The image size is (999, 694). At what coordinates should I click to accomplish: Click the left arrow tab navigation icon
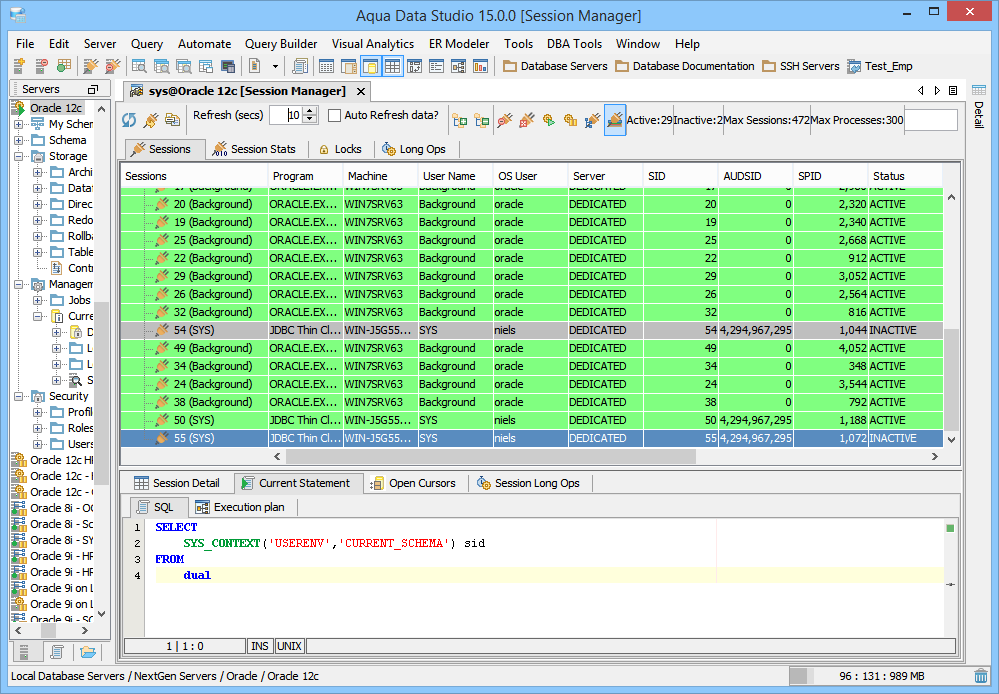coord(921,90)
